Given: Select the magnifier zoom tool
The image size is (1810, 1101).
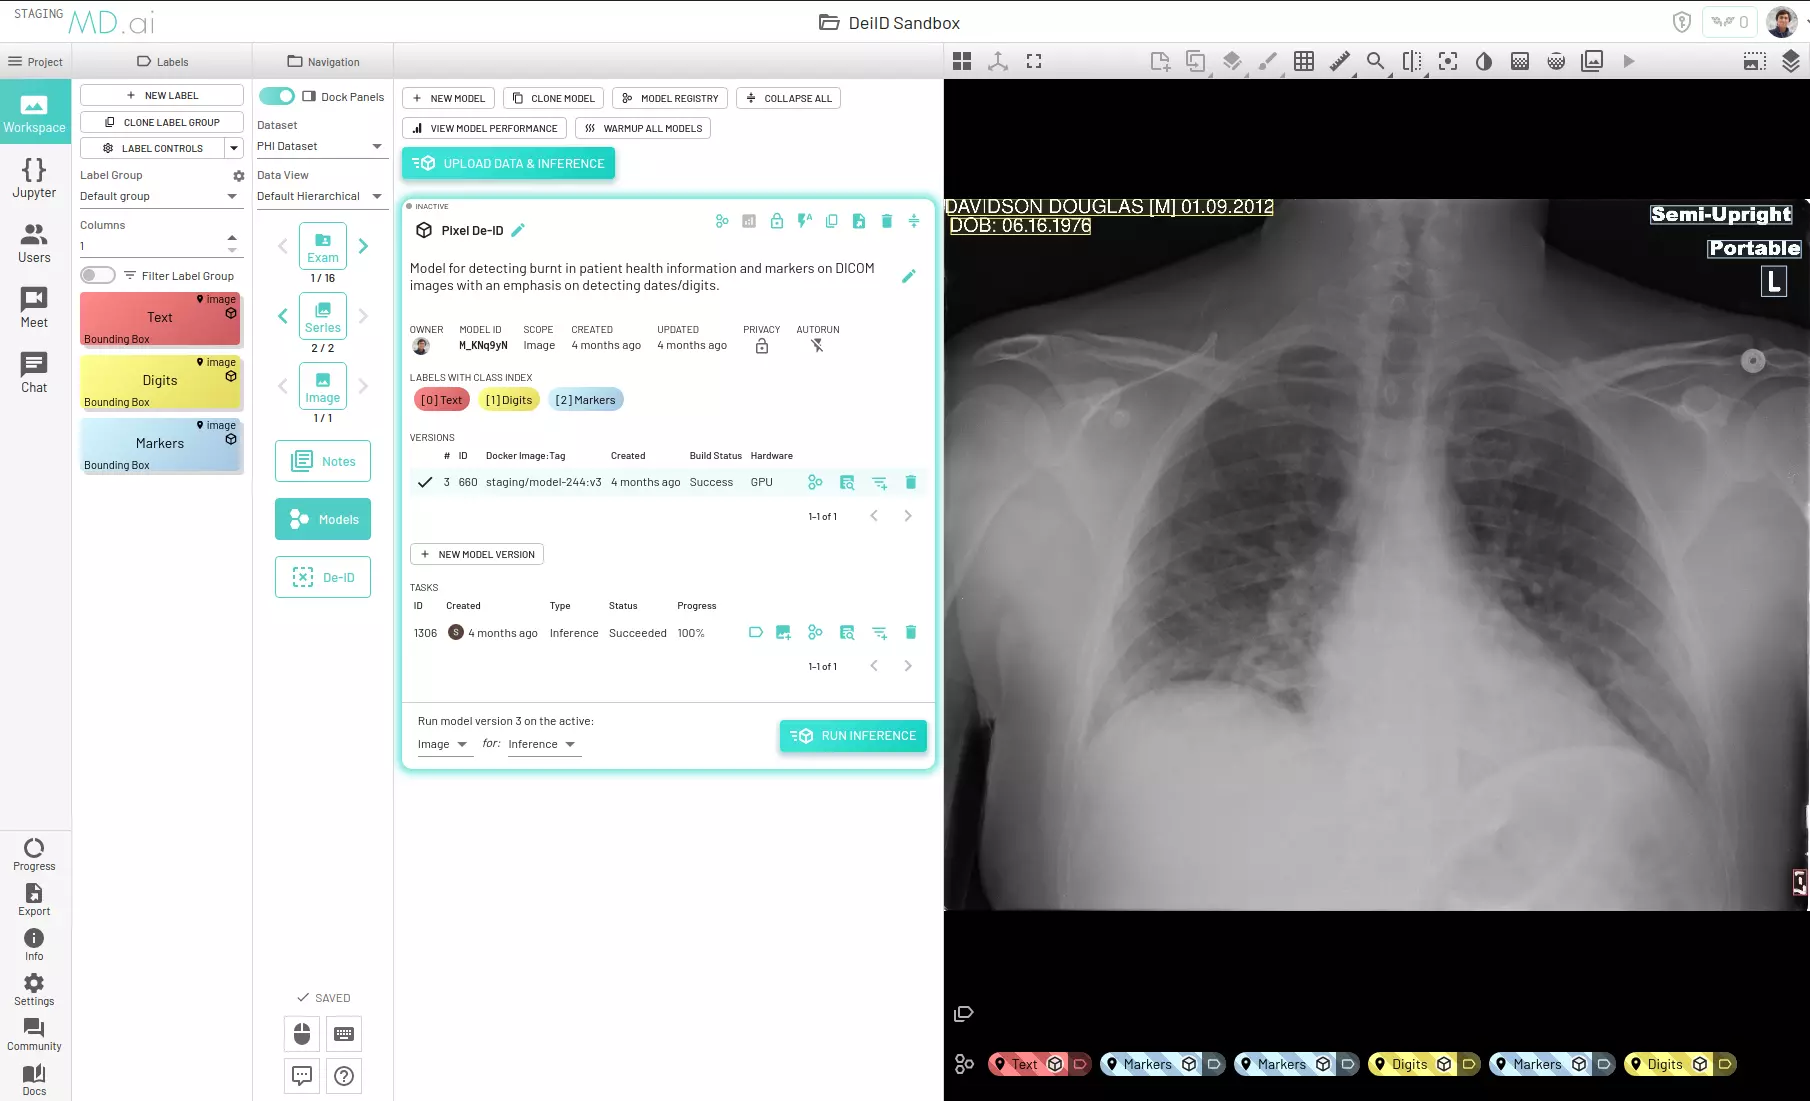Looking at the screenshot, I should [1375, 61].
